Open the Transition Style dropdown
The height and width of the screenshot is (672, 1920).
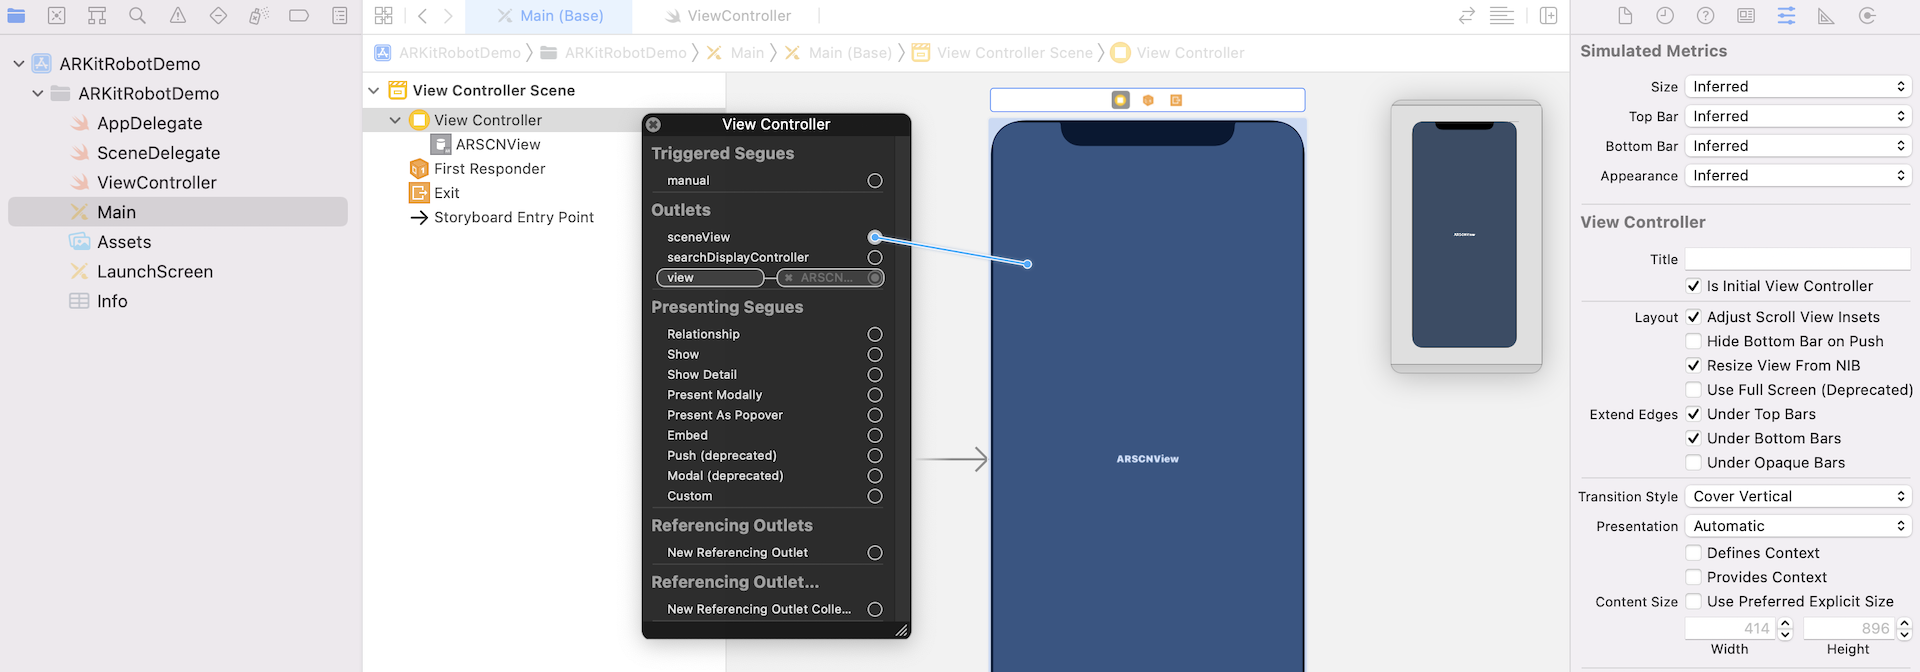click(x=1797, y=497)
